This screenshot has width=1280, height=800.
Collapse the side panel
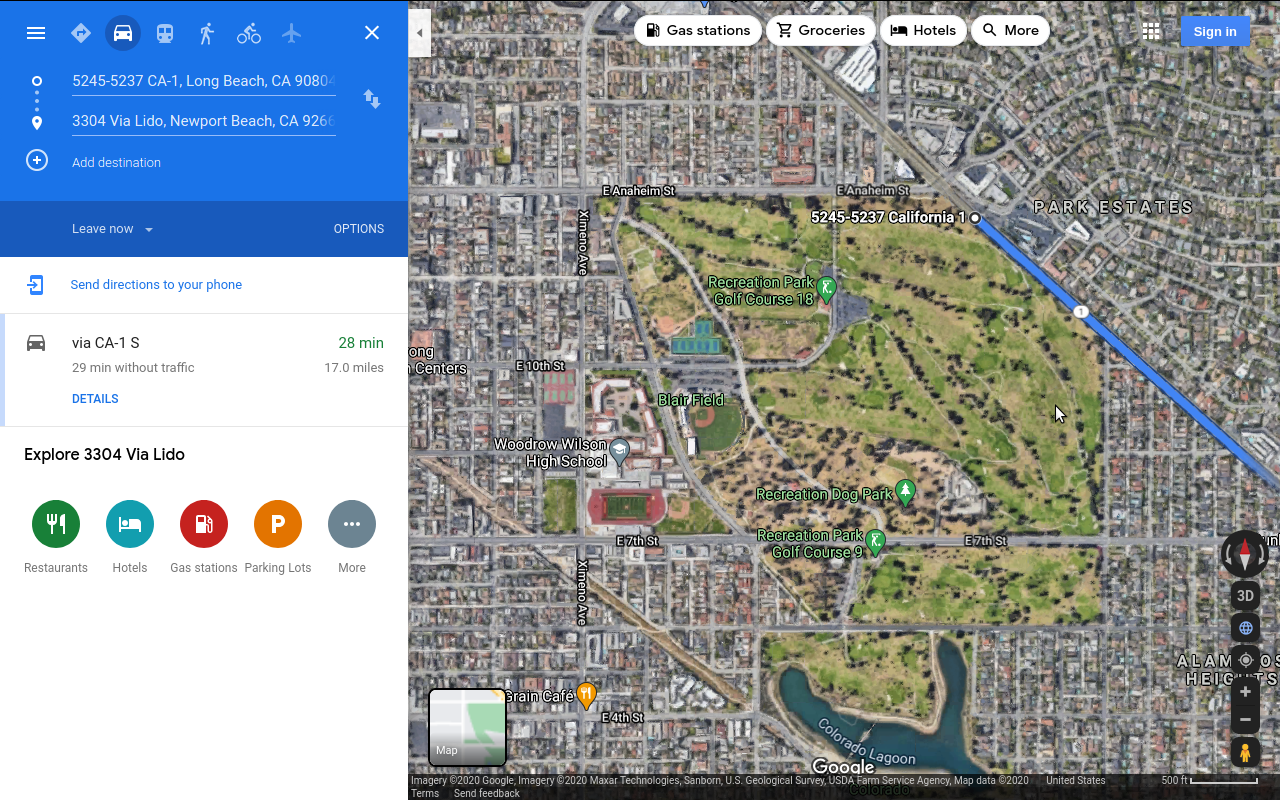click(420, 33)
